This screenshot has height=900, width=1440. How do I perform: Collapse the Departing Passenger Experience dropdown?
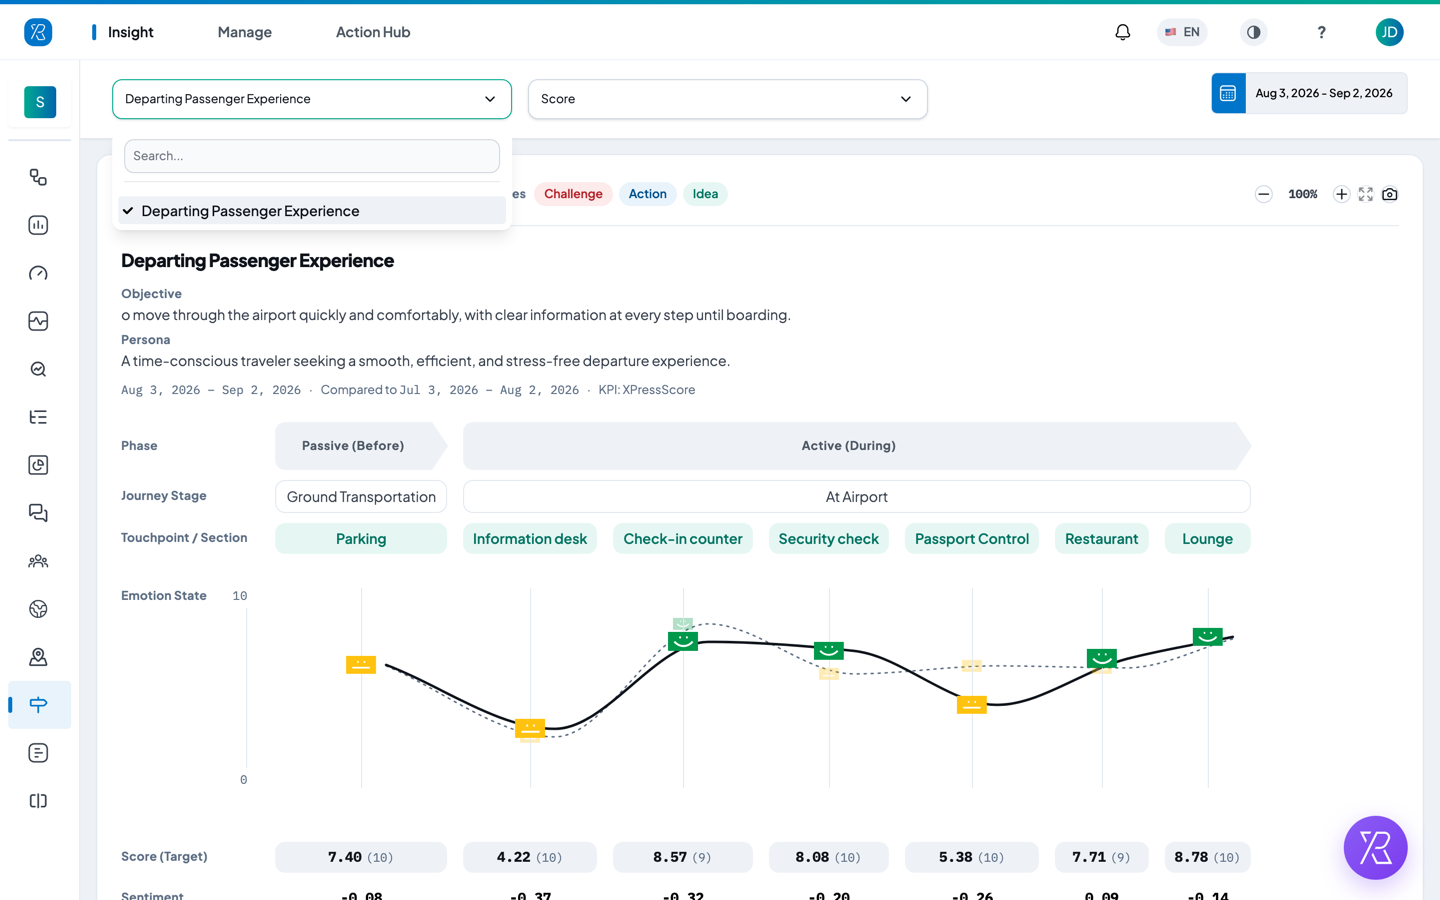(x=312, y=99)
